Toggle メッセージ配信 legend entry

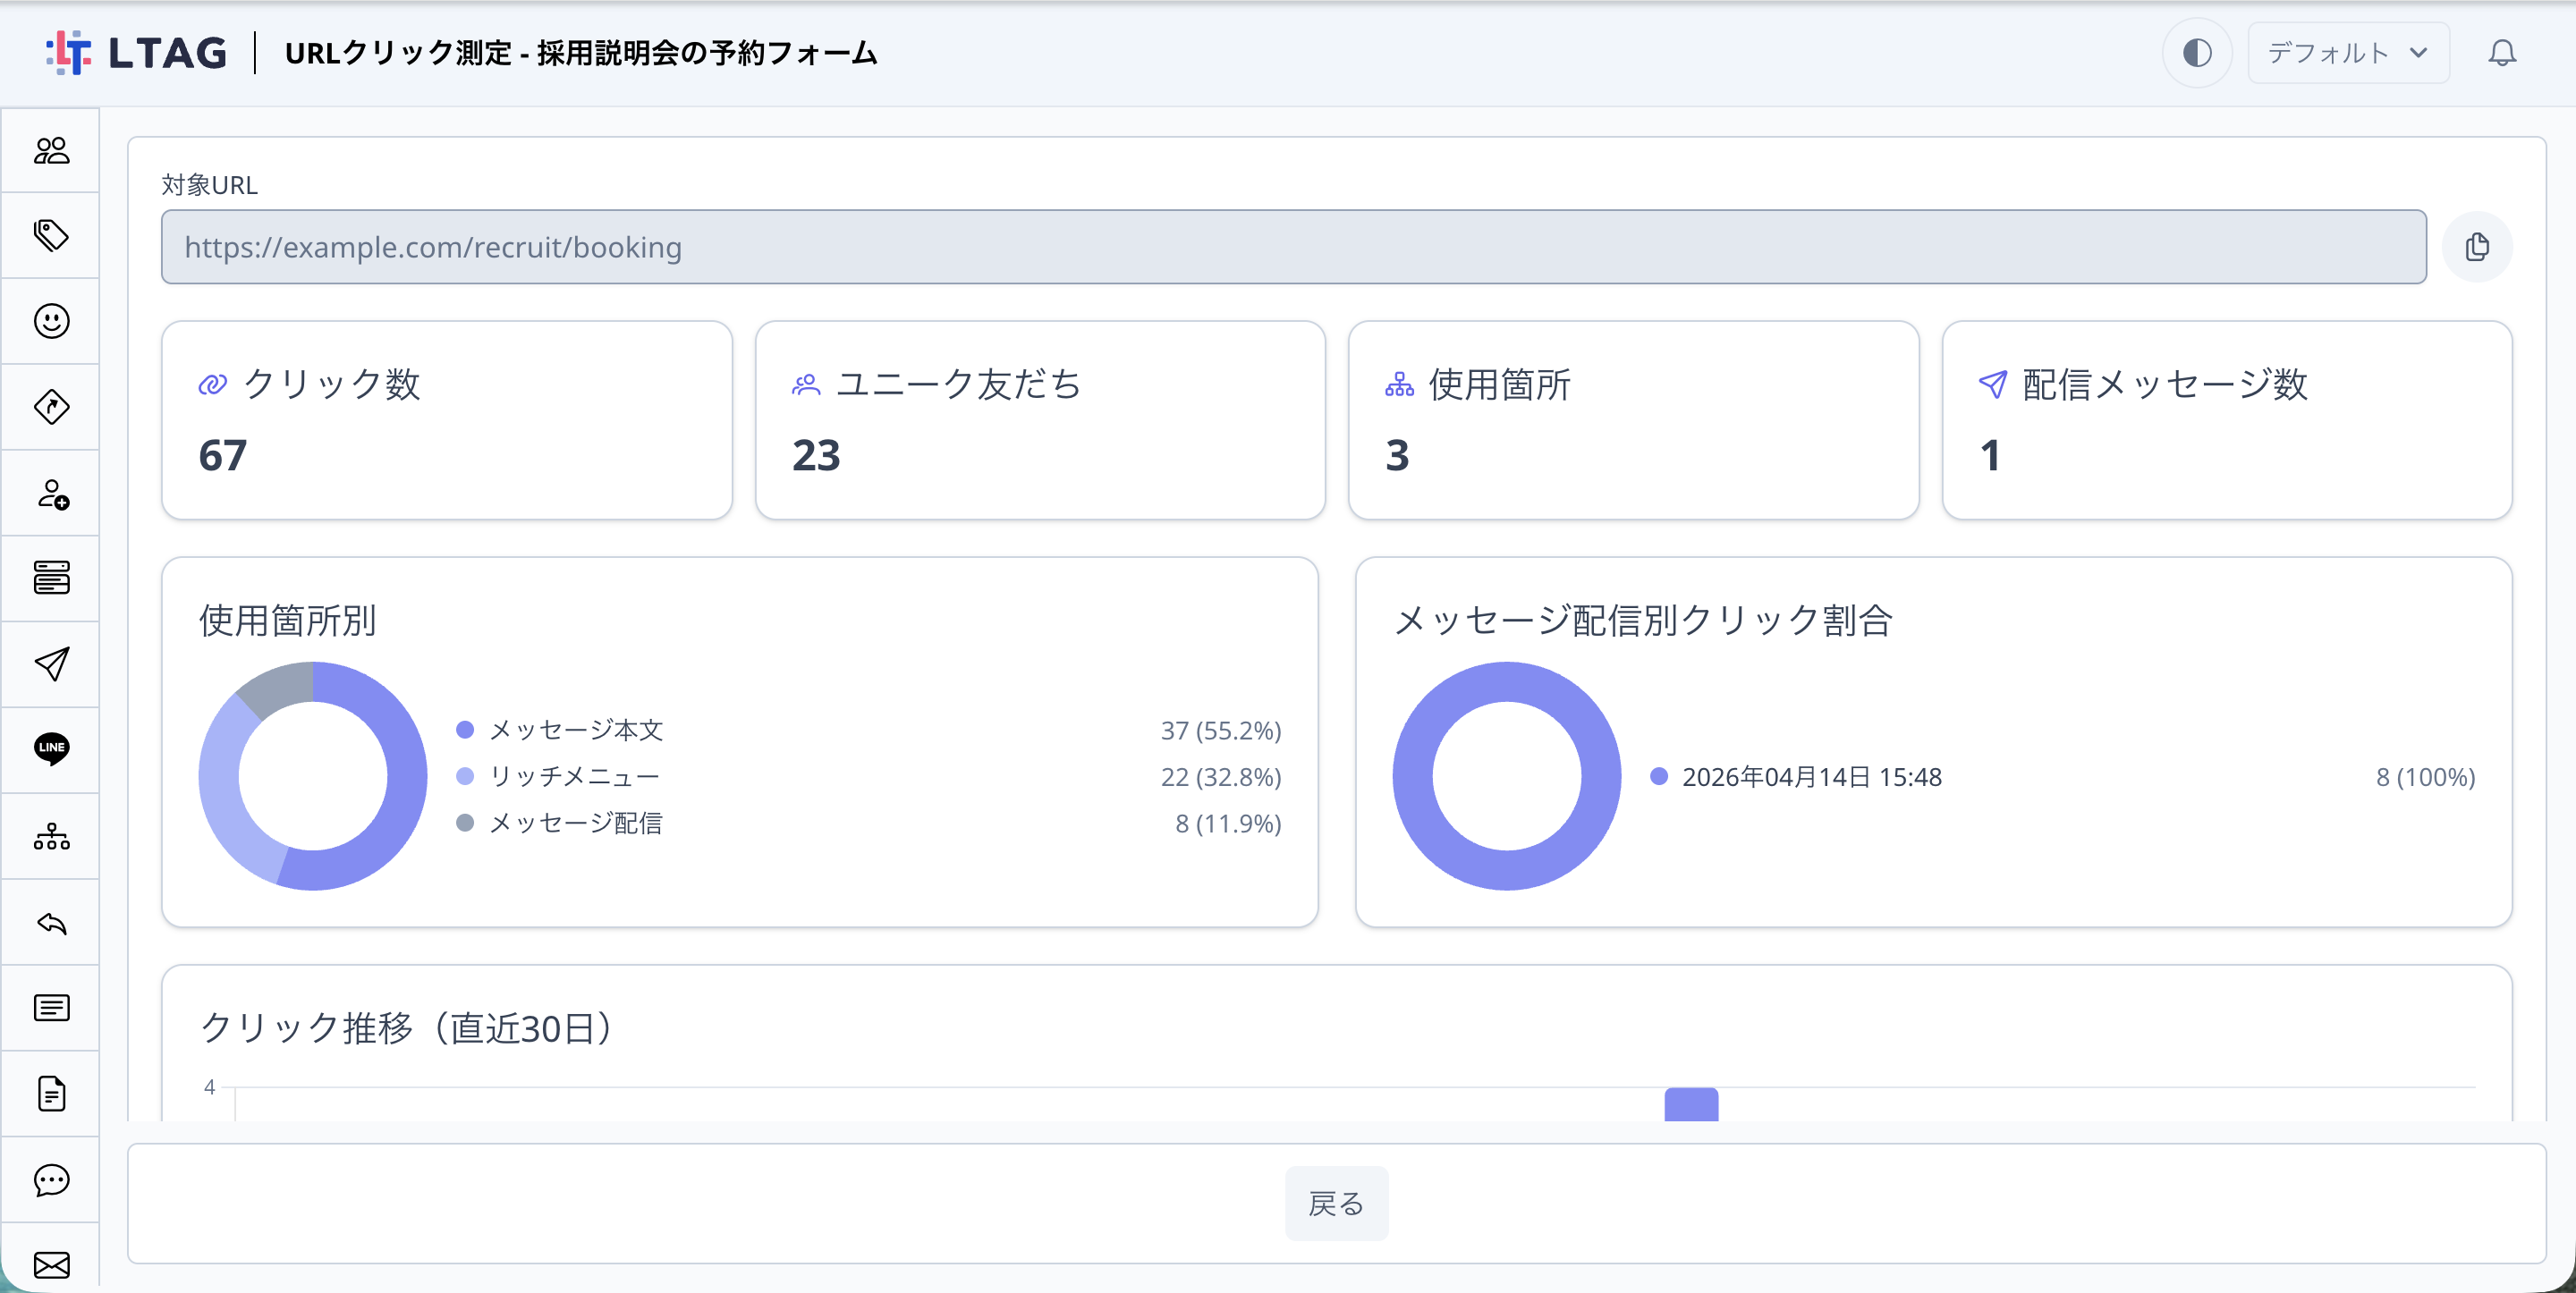pyautogui.click(x=559, y=823)
